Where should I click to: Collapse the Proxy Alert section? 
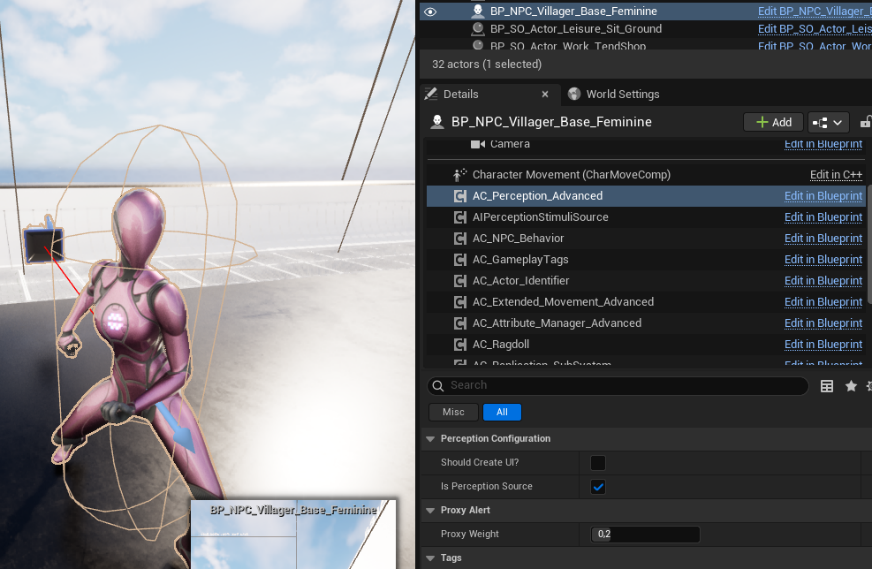(x=430, y=511)
